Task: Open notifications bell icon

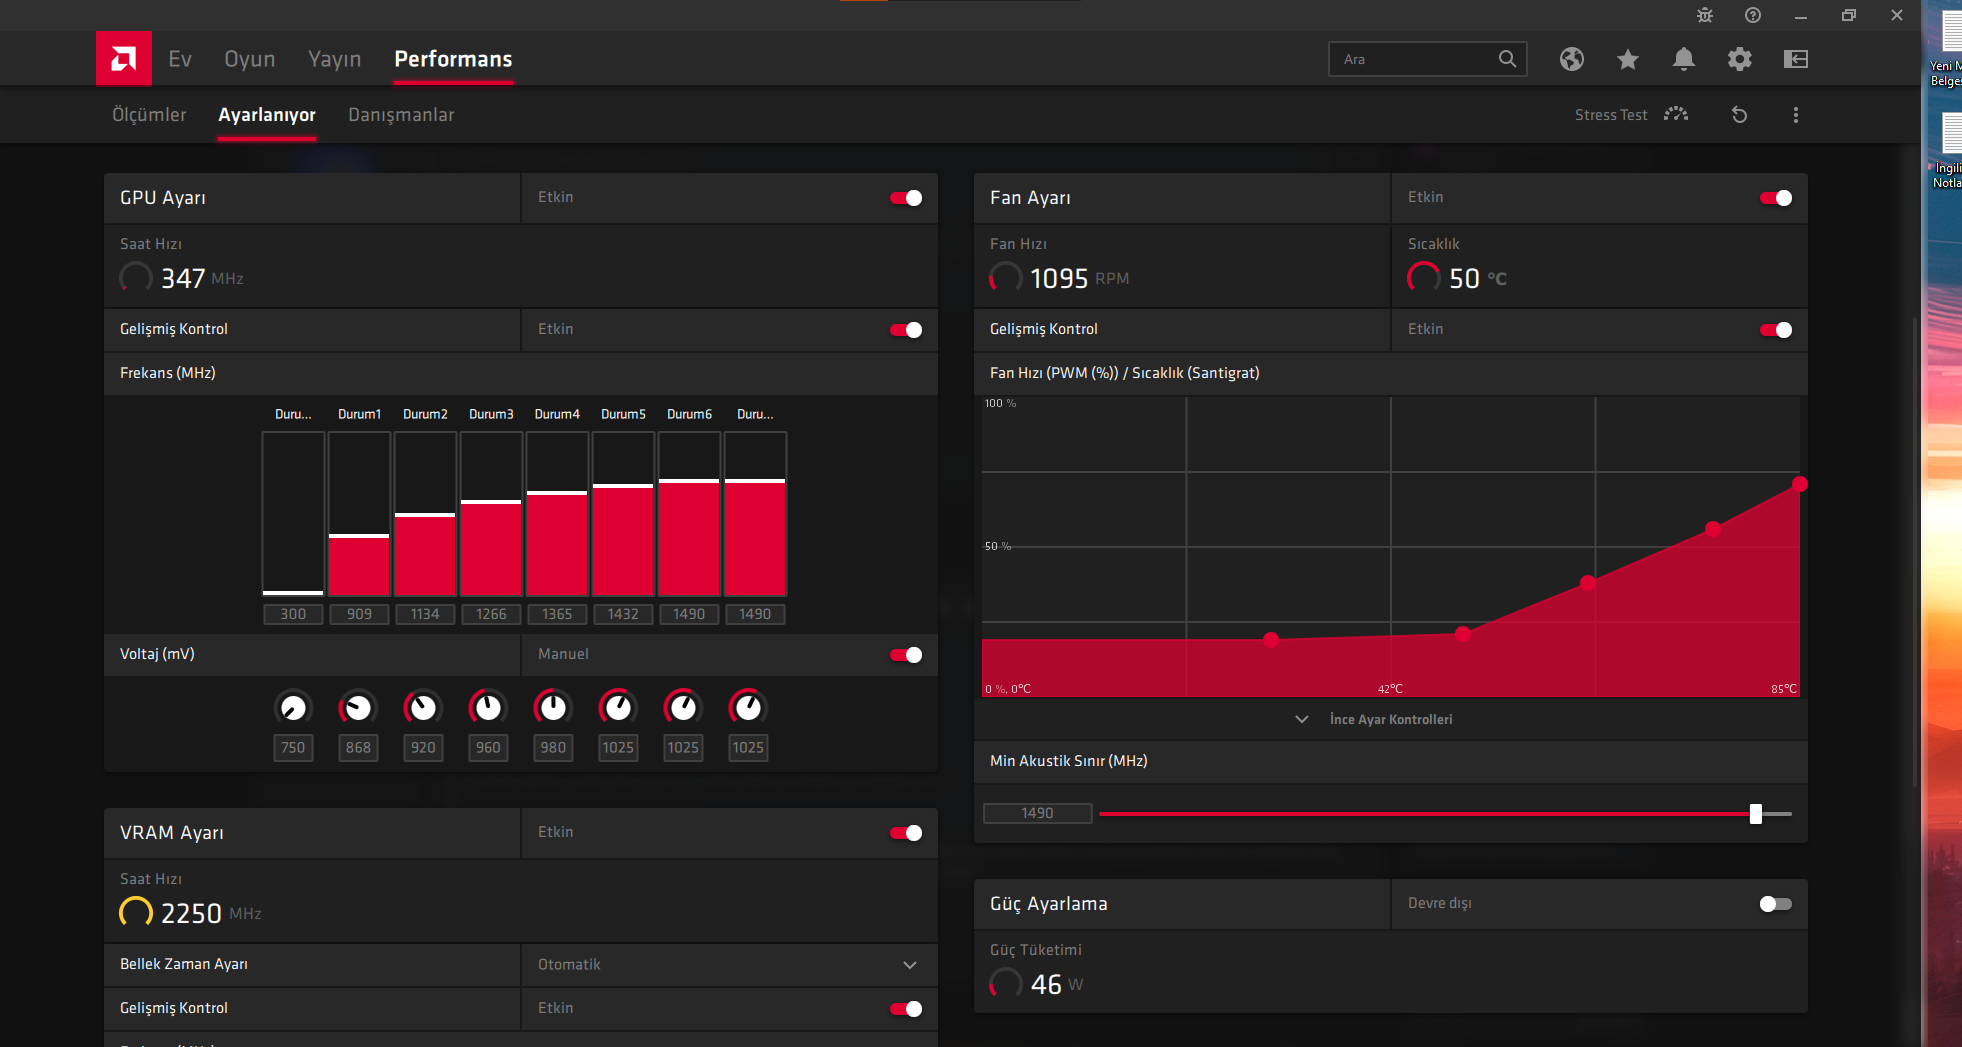Action: [x=1684, y=59]
